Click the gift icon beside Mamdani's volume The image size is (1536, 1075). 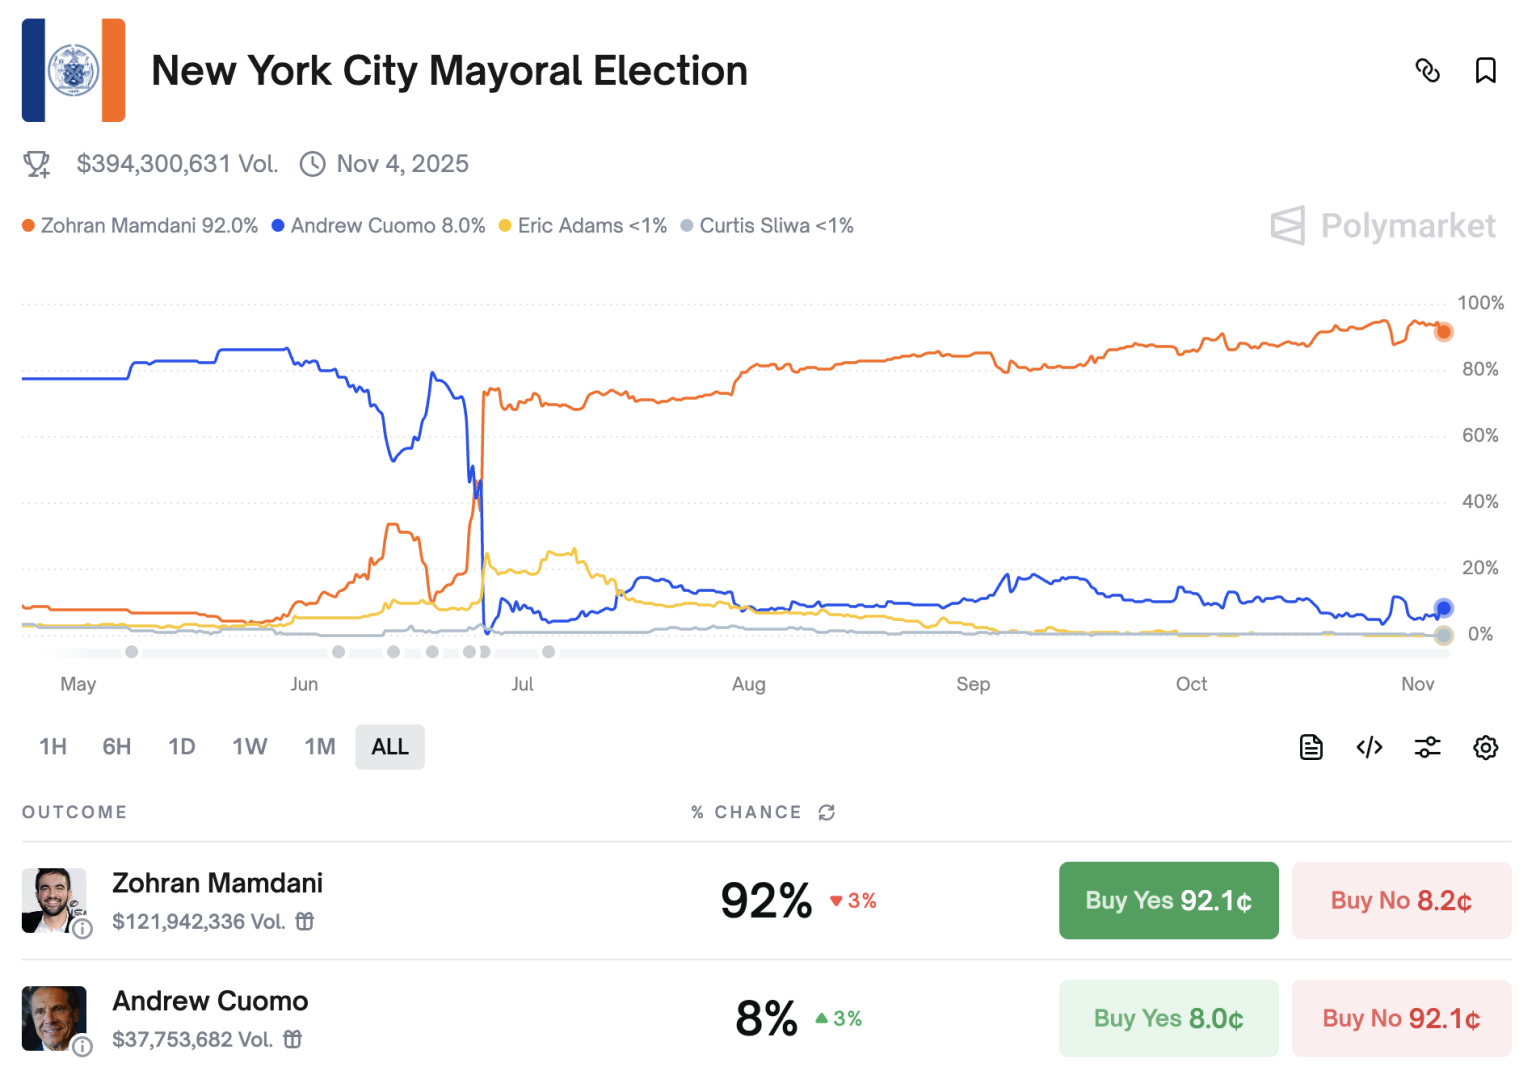304,921
